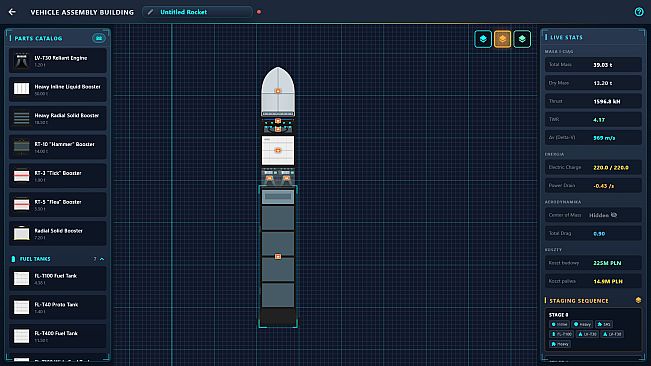Click the Staging Sequence stack icon
Image resolution: width=651 pixels, height=366 pixels.
[638, 300]
